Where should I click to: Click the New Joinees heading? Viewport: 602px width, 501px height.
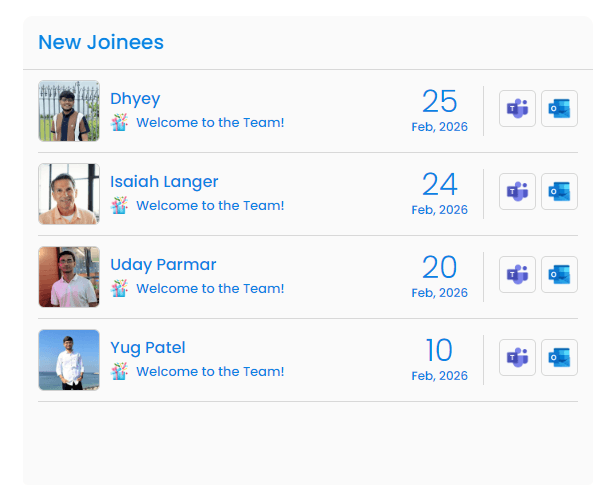tap(101, 42)
